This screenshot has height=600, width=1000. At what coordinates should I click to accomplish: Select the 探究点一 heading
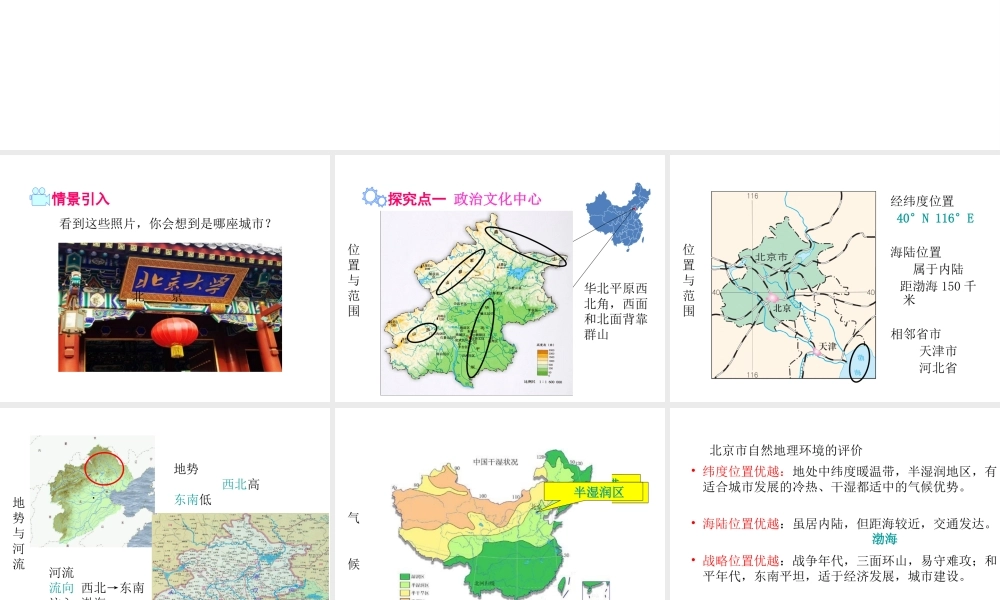[416, 199]
